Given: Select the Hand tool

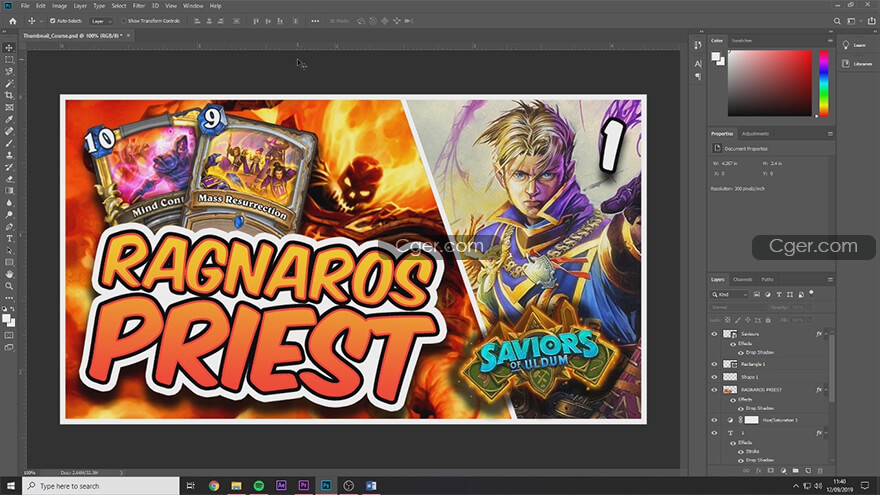Looking at the screenshot, I should pos(9,274).
